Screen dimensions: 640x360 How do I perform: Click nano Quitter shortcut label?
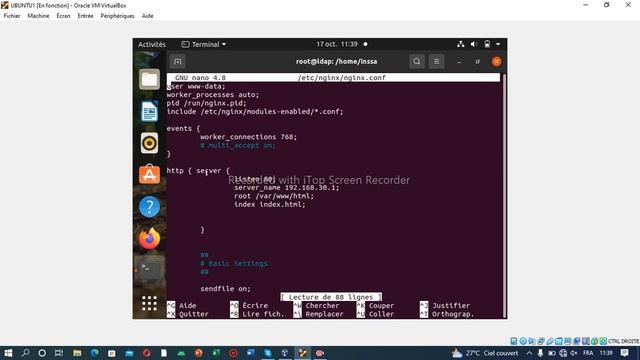[193, 314]
